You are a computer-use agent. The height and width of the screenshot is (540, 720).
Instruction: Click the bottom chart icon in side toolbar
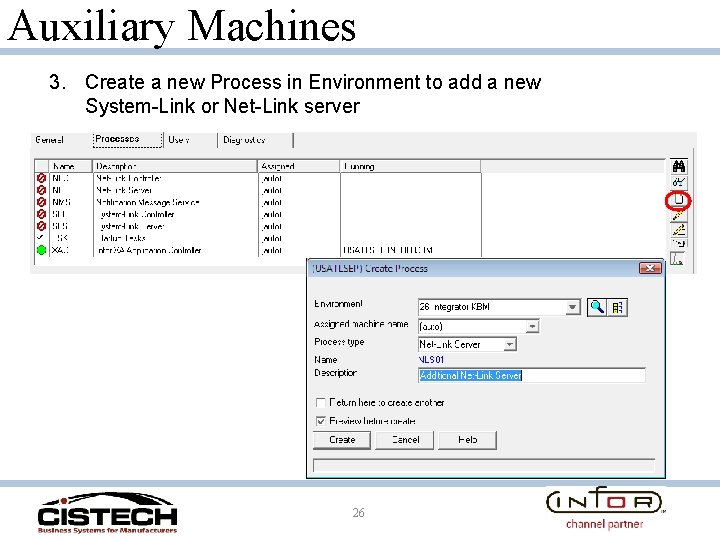point(678,259)
